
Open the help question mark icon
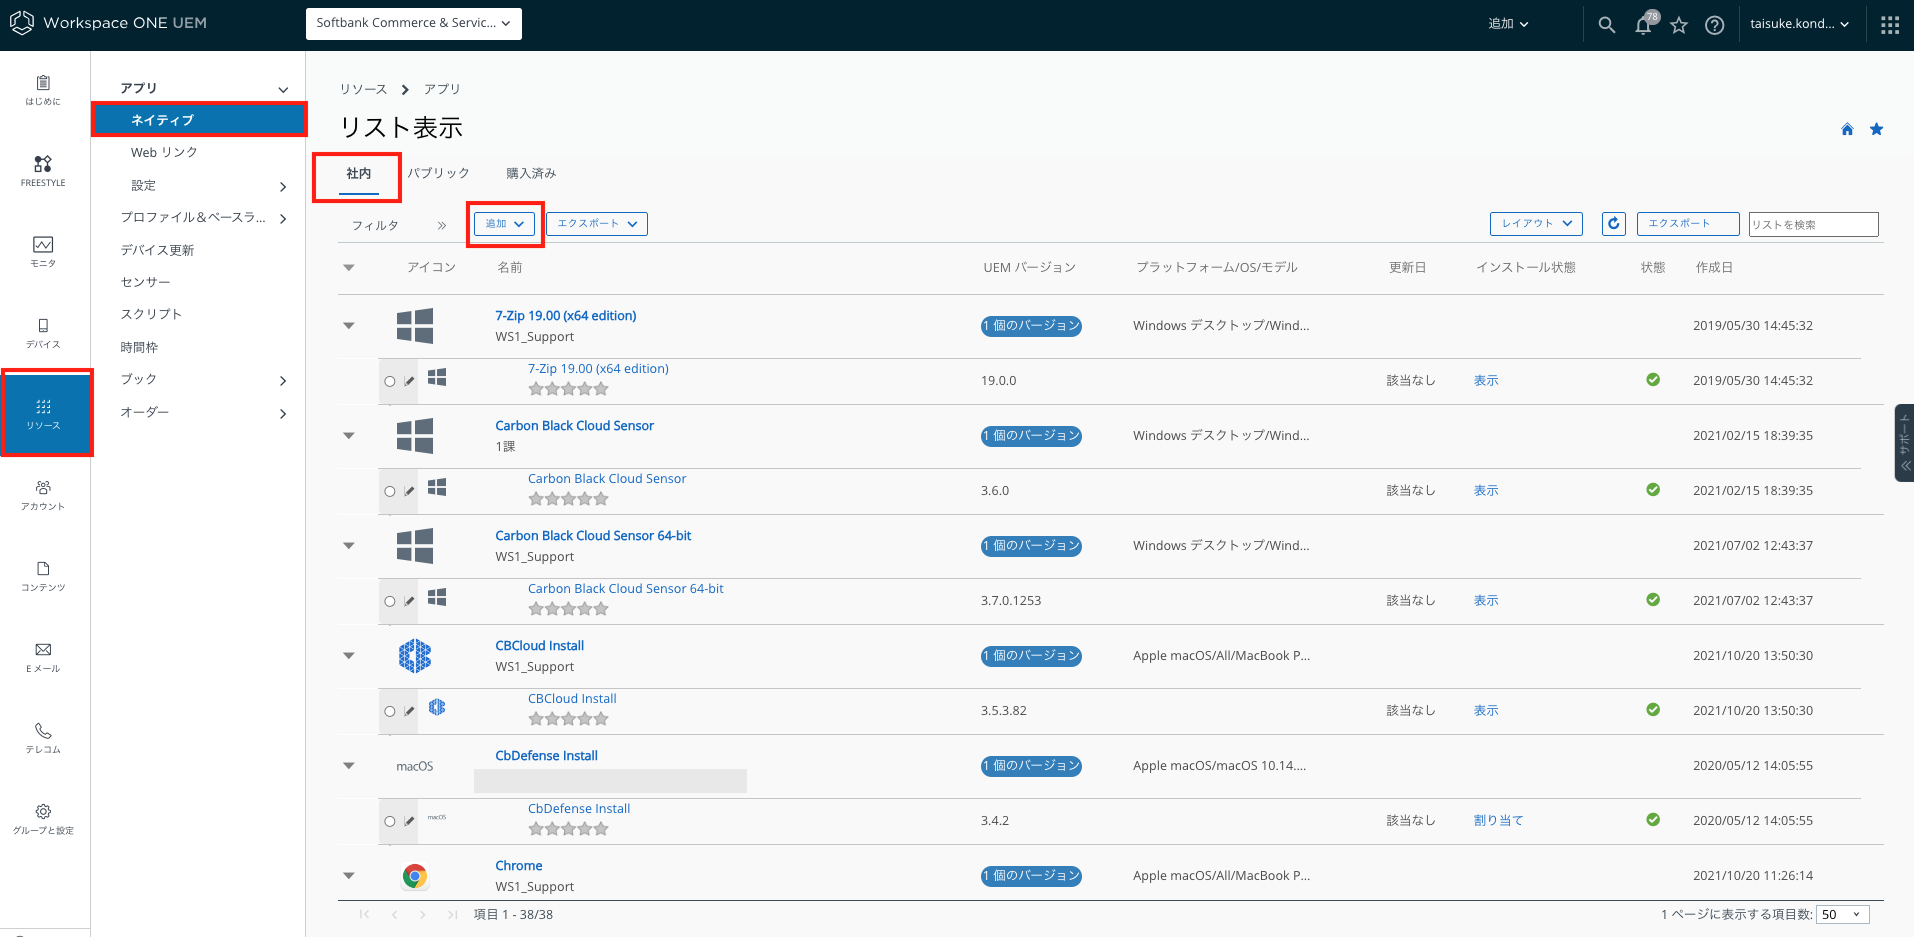[1714, 25]
